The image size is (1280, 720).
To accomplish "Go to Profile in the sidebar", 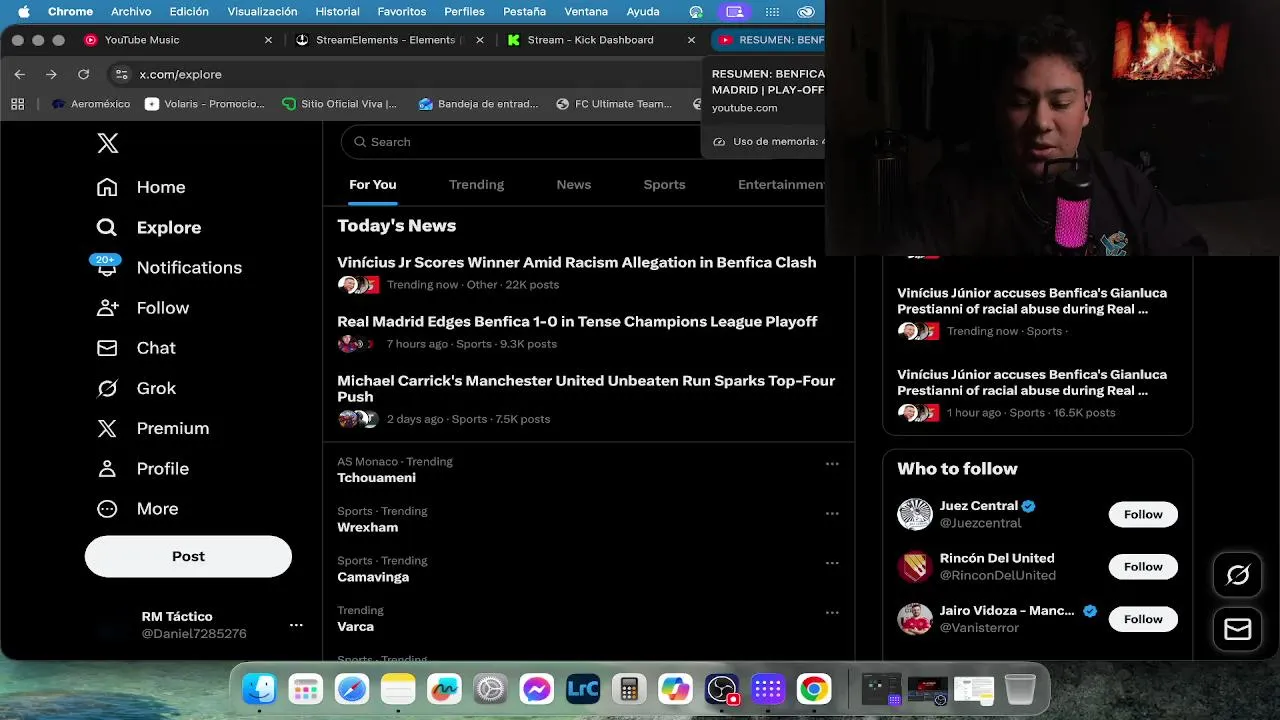I will (x=143, y=468).
